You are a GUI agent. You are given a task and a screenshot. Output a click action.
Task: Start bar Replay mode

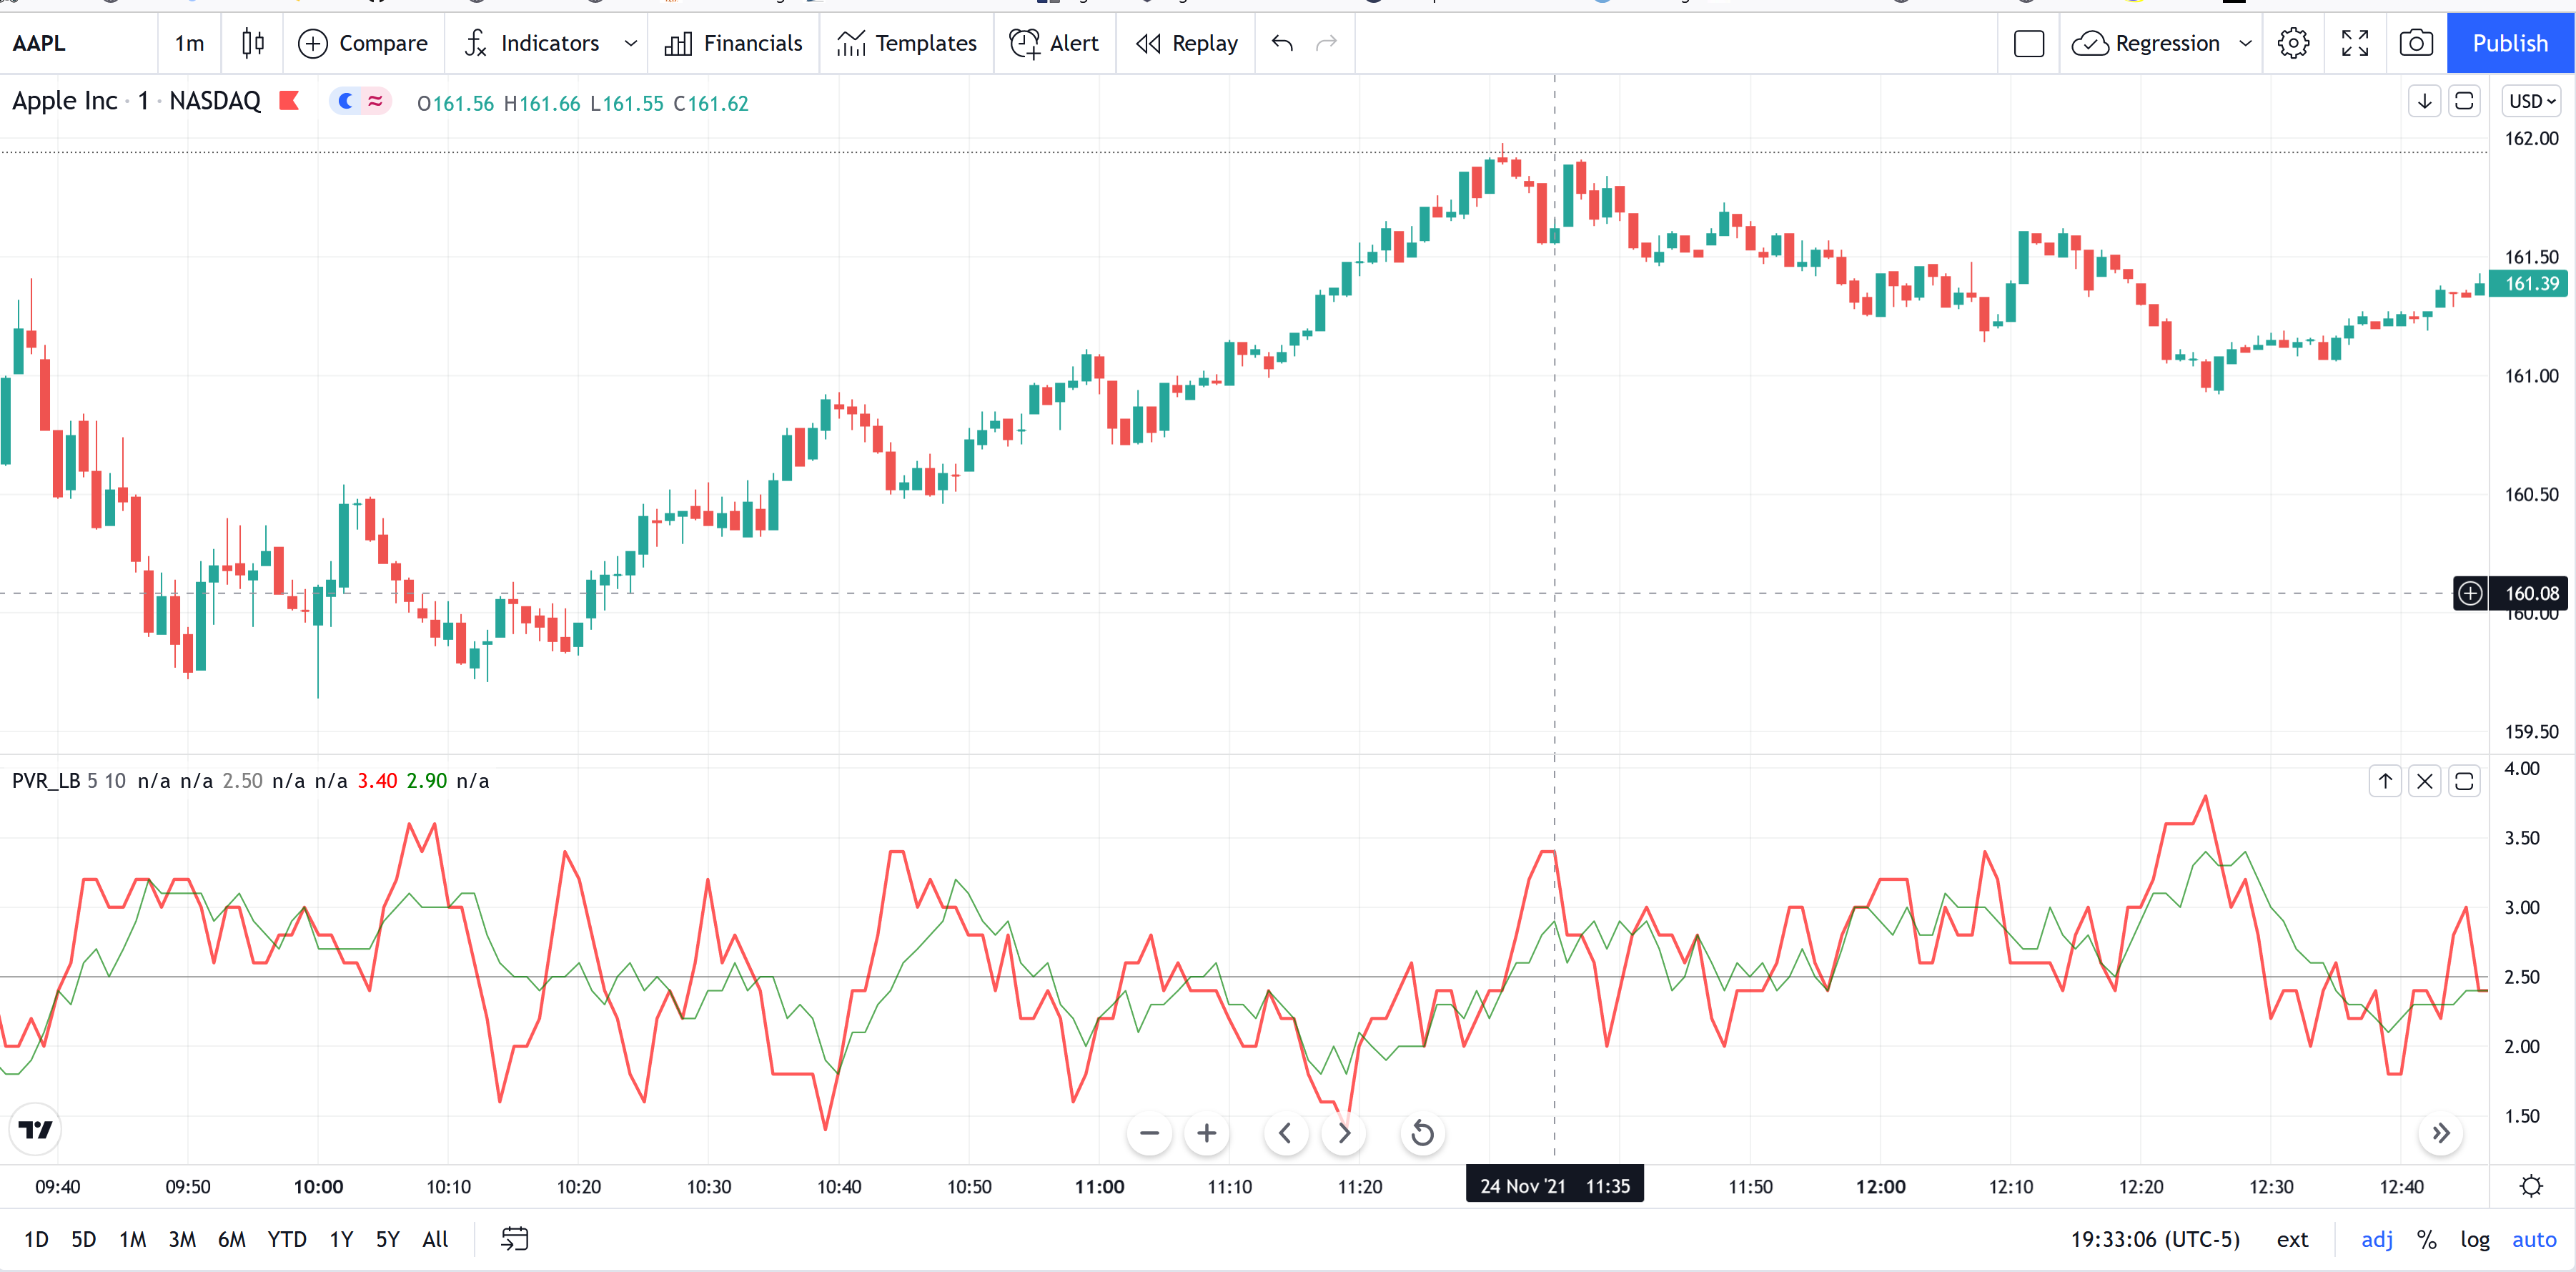(1187, 43)
